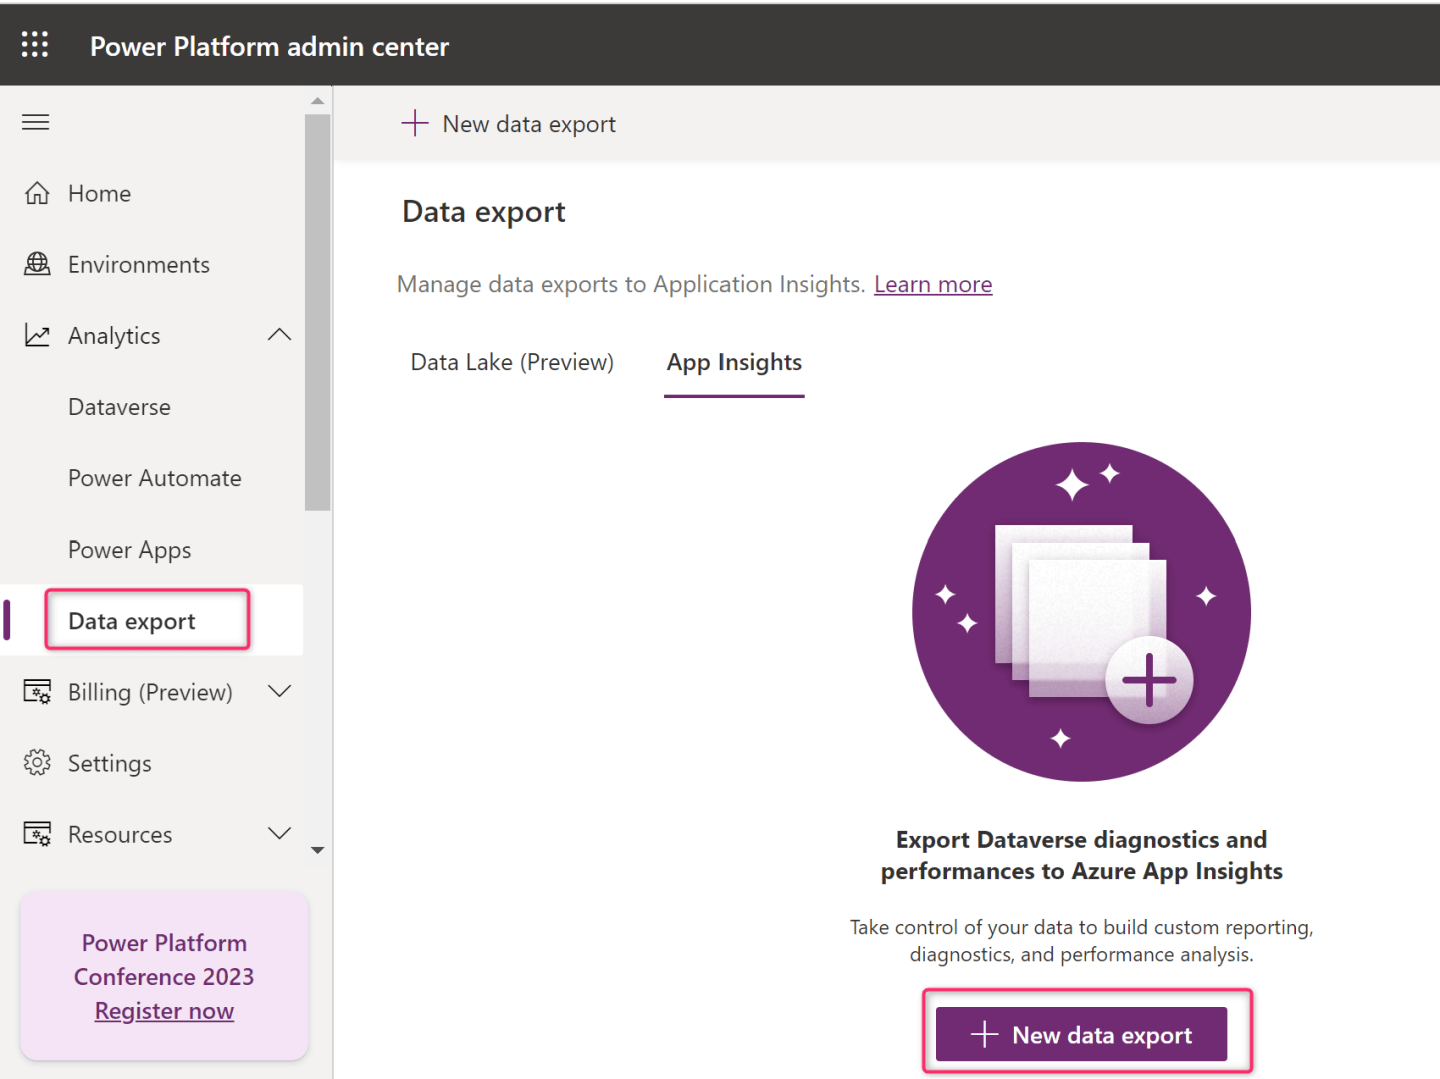Click the Settings gear icon
Image resolution: width=1440 pixels, height=1079 pixels.
(x=37, y=763)
